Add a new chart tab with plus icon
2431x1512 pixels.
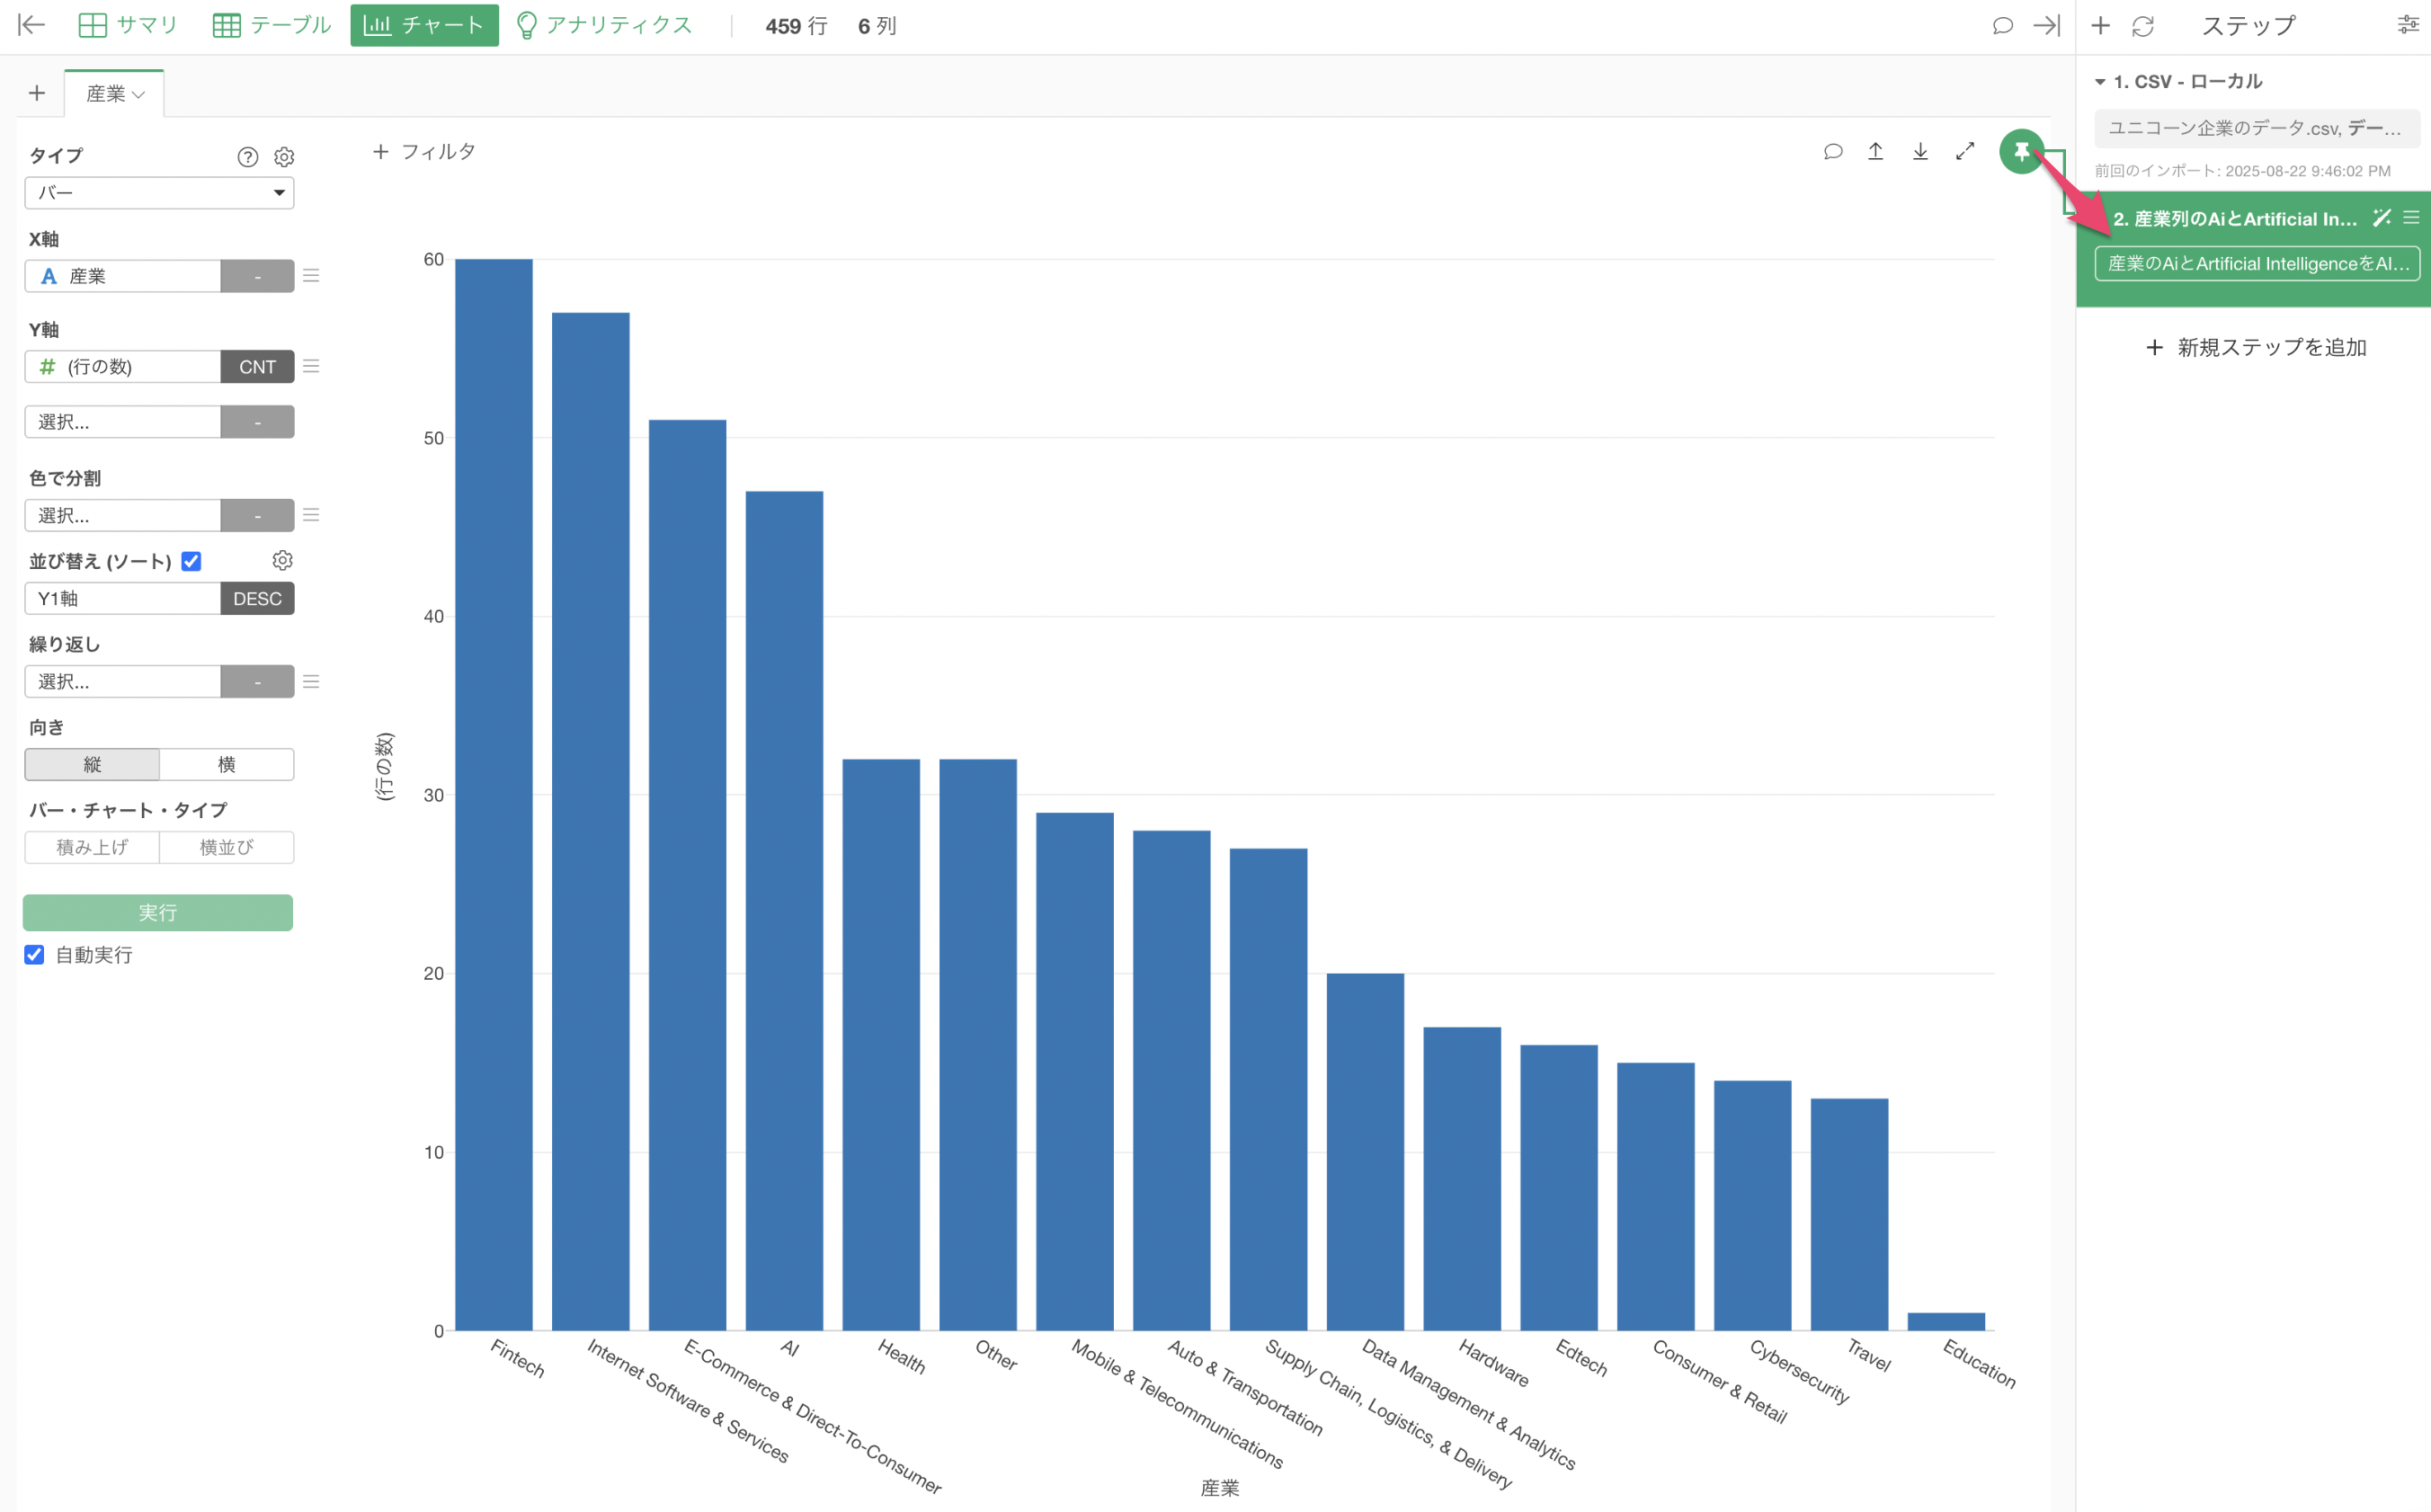point(37,93)
